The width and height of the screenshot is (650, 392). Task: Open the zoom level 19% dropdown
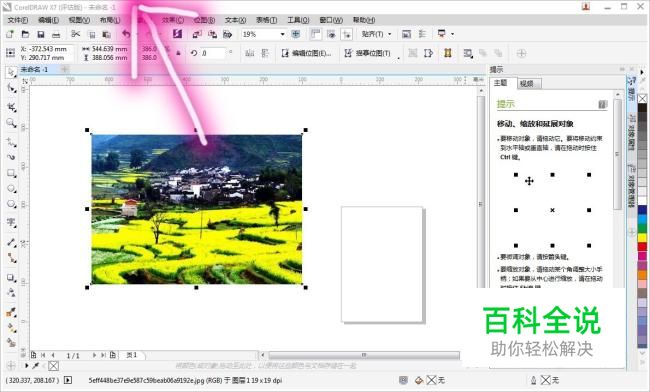[x=282, y=34]
